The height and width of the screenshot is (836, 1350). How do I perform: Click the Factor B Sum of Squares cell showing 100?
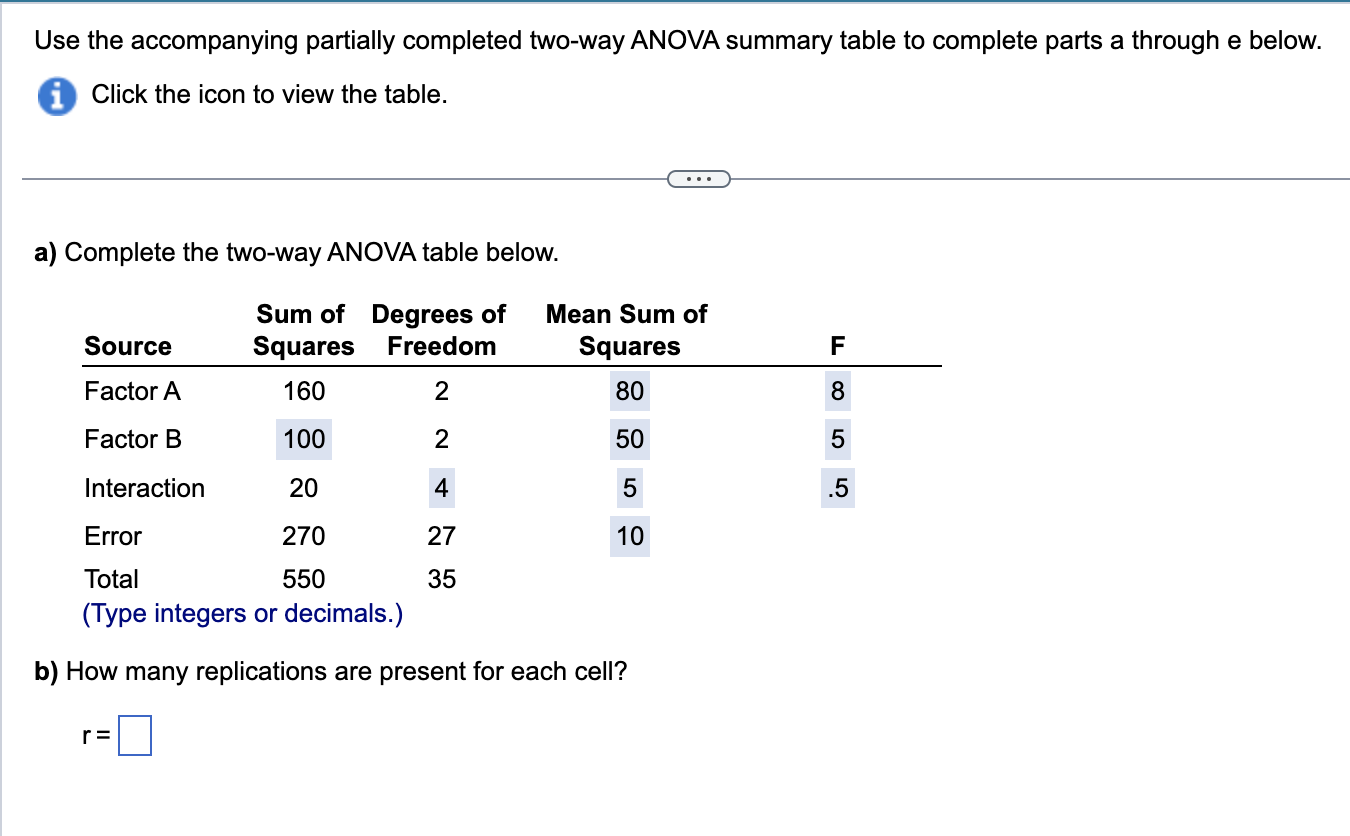pyautogui.click(x=303, y=439)
